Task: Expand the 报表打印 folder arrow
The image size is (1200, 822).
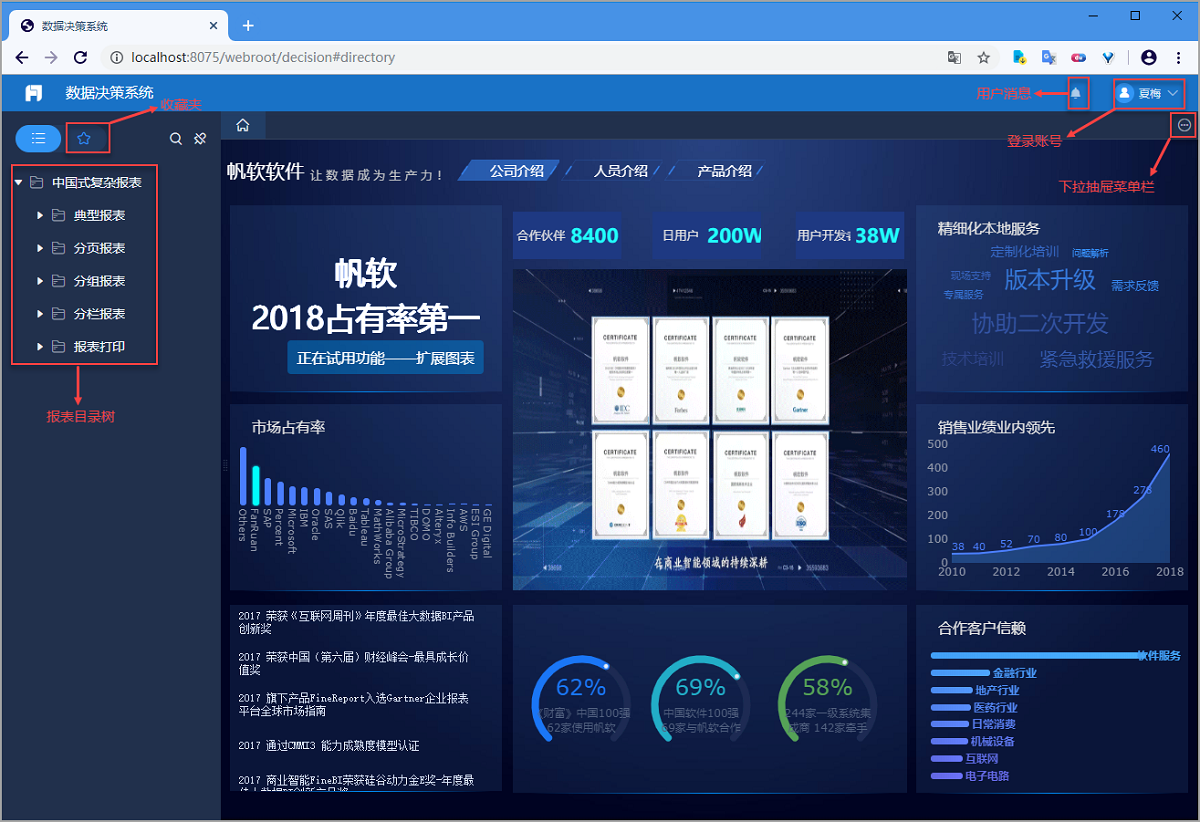Action: click(x=40, y=347)
